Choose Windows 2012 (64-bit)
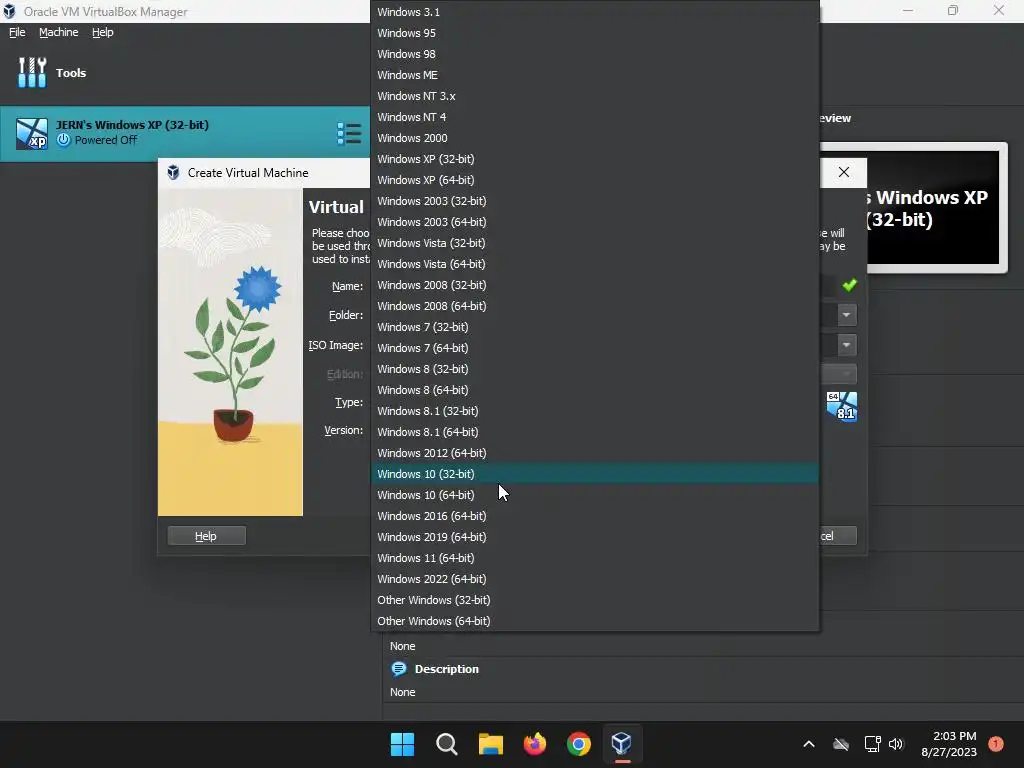This screenshot has width=1024, height=768. coord(595,453)
